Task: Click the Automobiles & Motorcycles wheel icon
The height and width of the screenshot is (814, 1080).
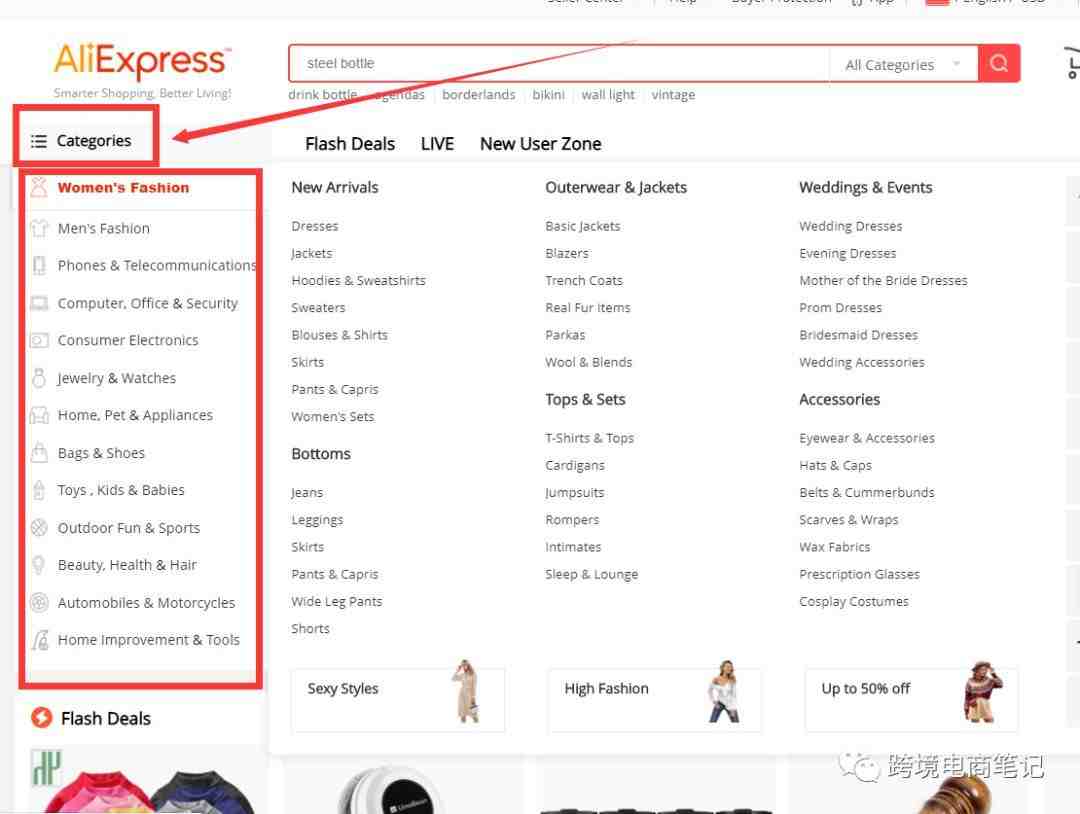Action: pyautogui.click(x=39, y=603)
